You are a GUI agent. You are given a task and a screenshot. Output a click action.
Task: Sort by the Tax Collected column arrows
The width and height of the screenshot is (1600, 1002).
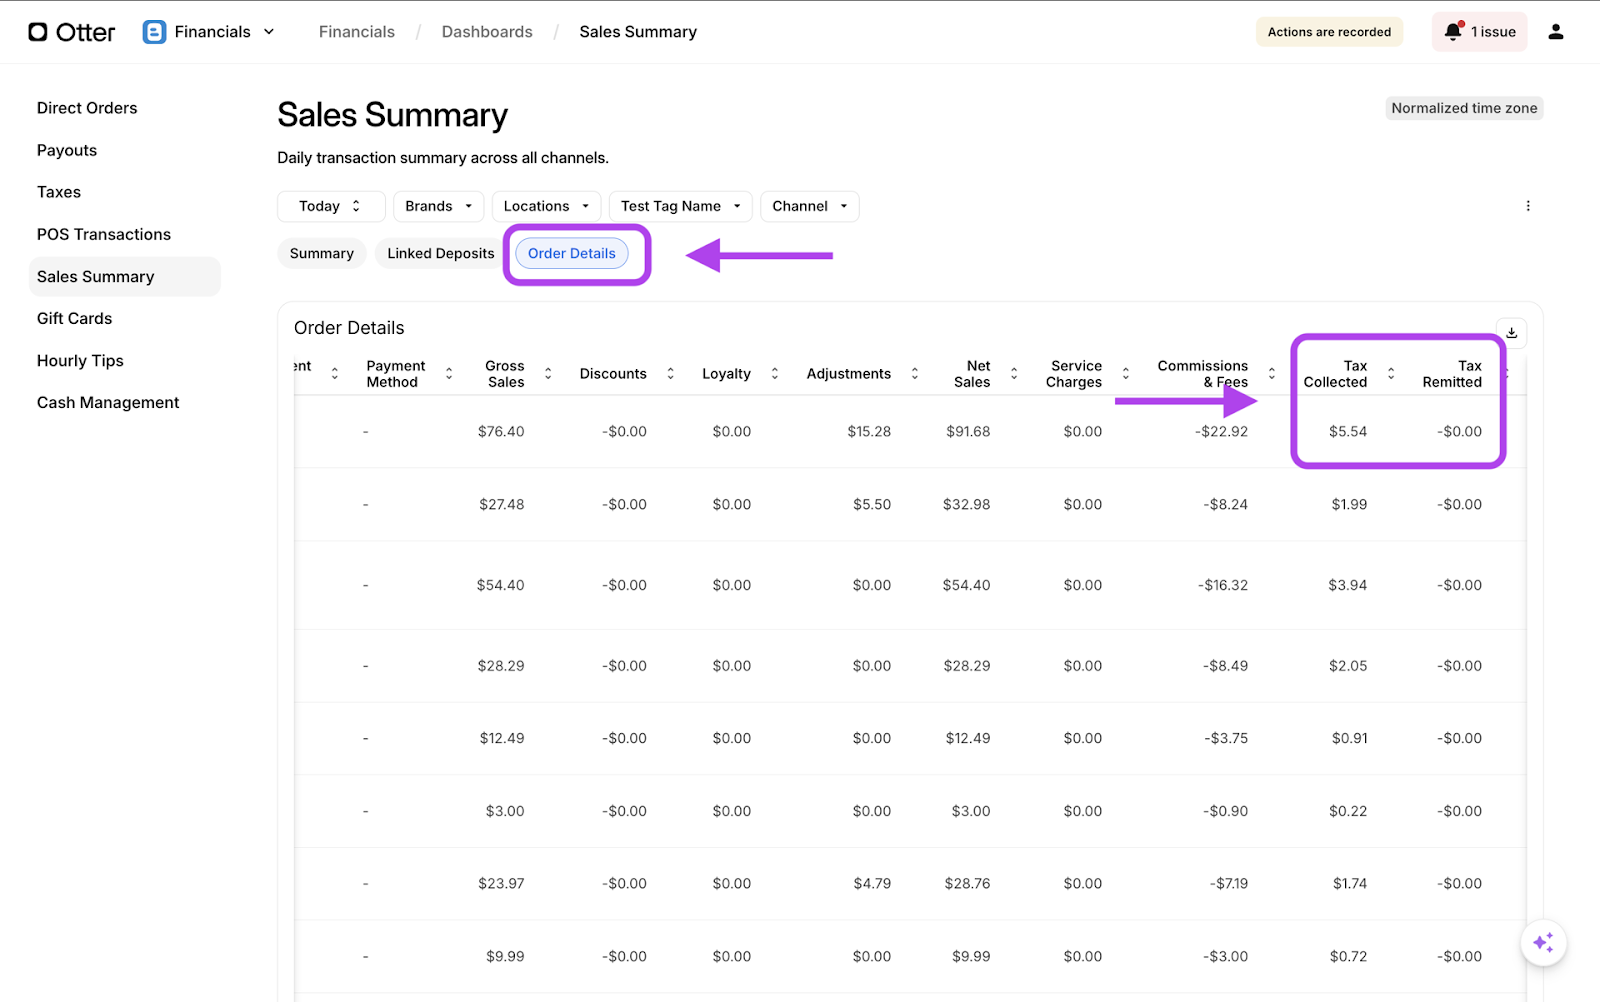pos(1390,374)
